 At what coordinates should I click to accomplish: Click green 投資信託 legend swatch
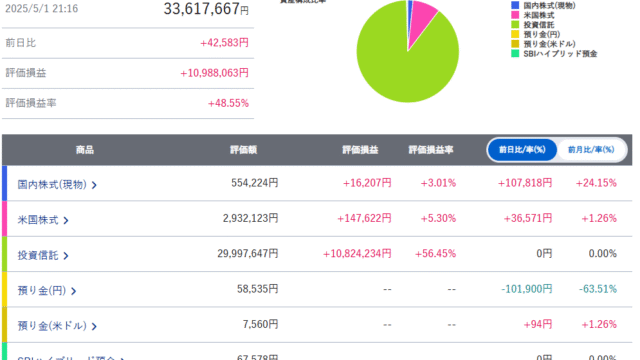(515, 24)
